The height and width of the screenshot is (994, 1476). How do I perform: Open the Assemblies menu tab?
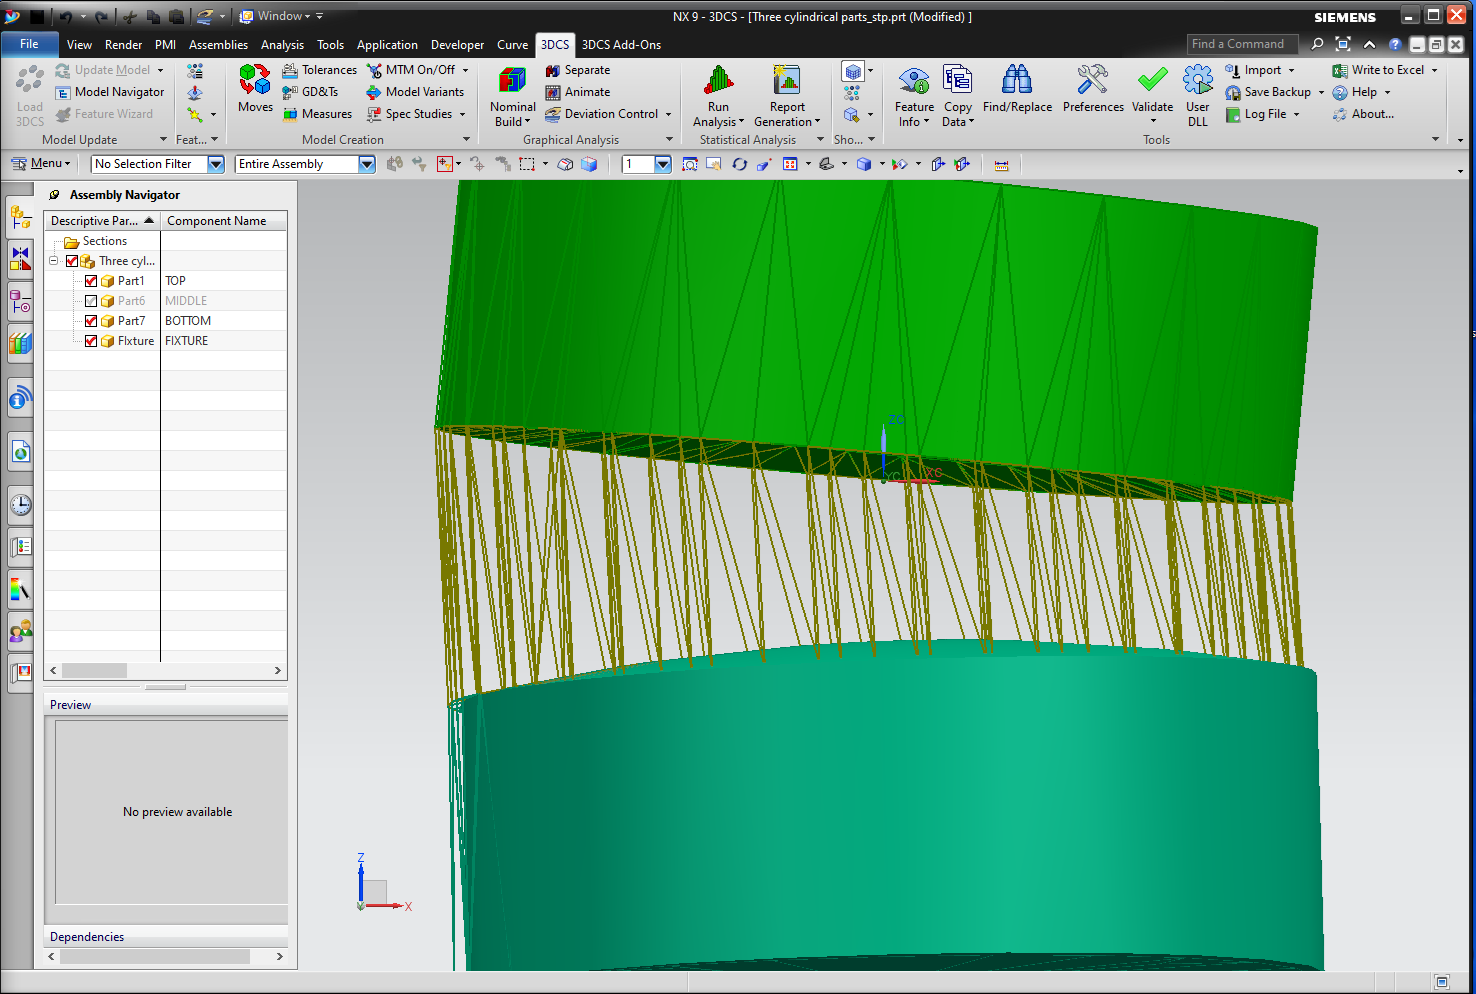pyautogui.click(x=218, y=45)
